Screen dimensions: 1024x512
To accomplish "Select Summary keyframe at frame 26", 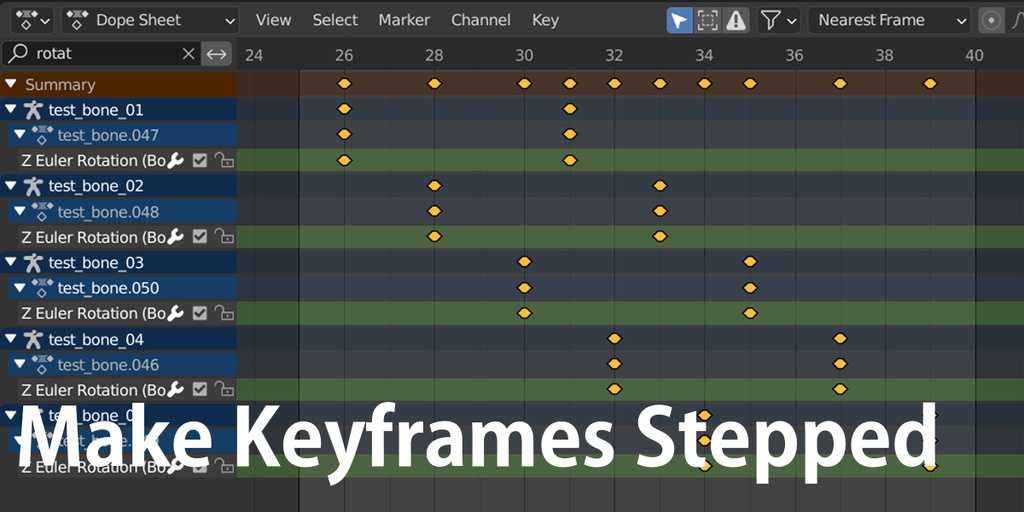I will pyautogui.click(x=344, y=84).
